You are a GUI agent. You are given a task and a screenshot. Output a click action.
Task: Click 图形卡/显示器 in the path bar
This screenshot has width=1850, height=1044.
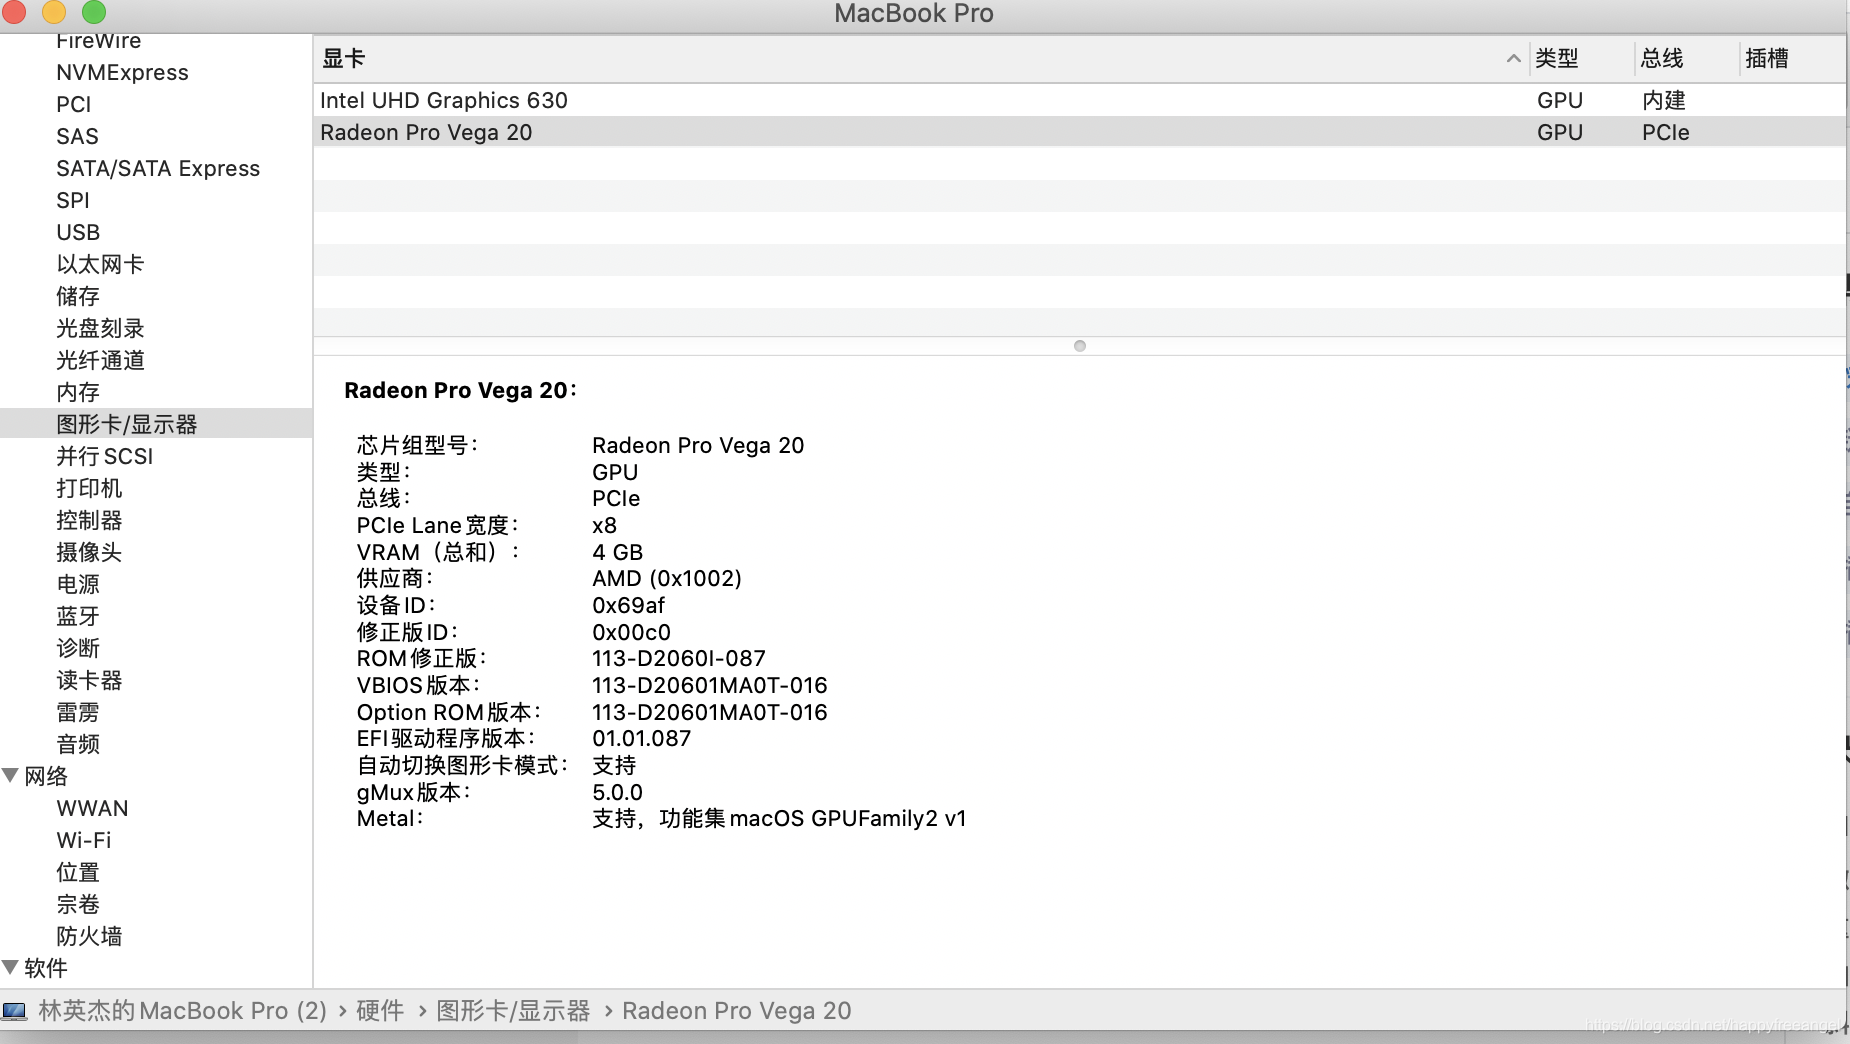[513, 1011]
